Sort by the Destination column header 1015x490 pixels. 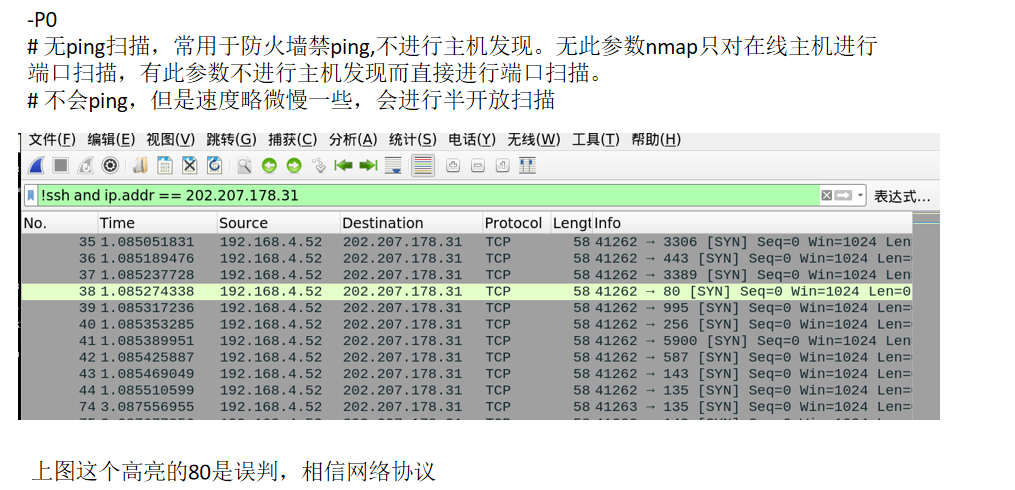point(411,223)
